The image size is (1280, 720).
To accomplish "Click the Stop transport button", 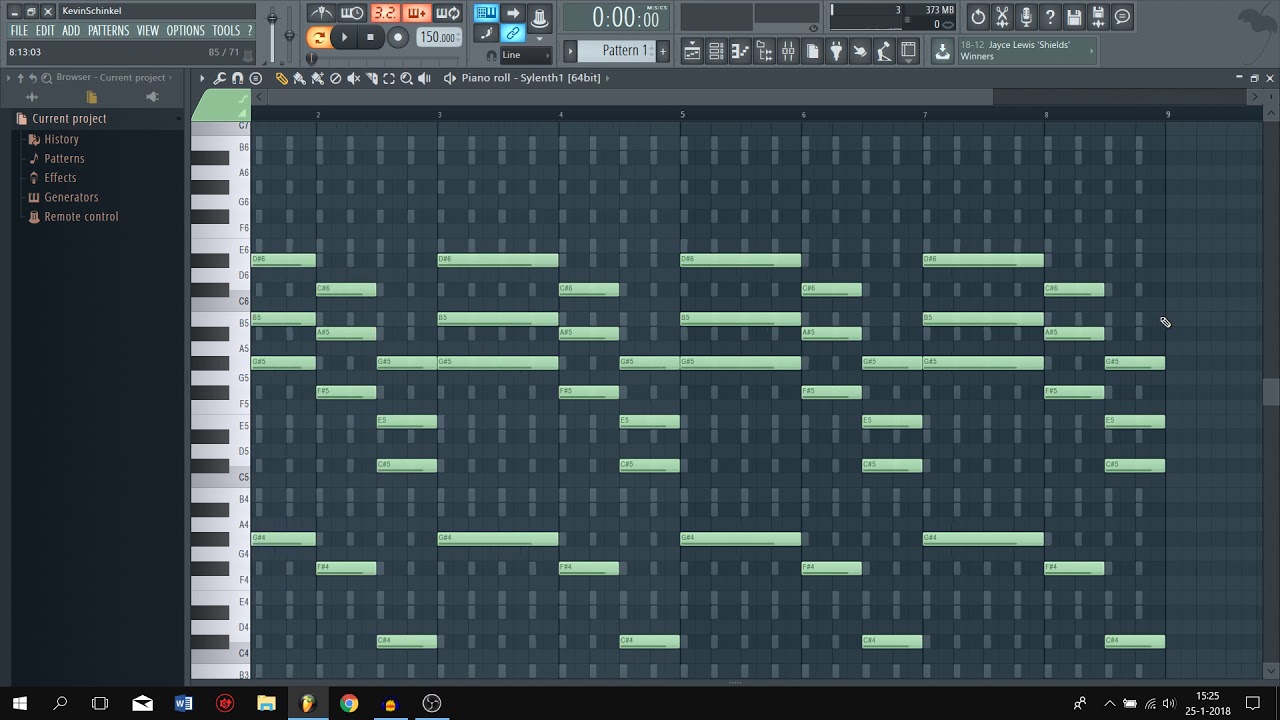I will (370, 38).
